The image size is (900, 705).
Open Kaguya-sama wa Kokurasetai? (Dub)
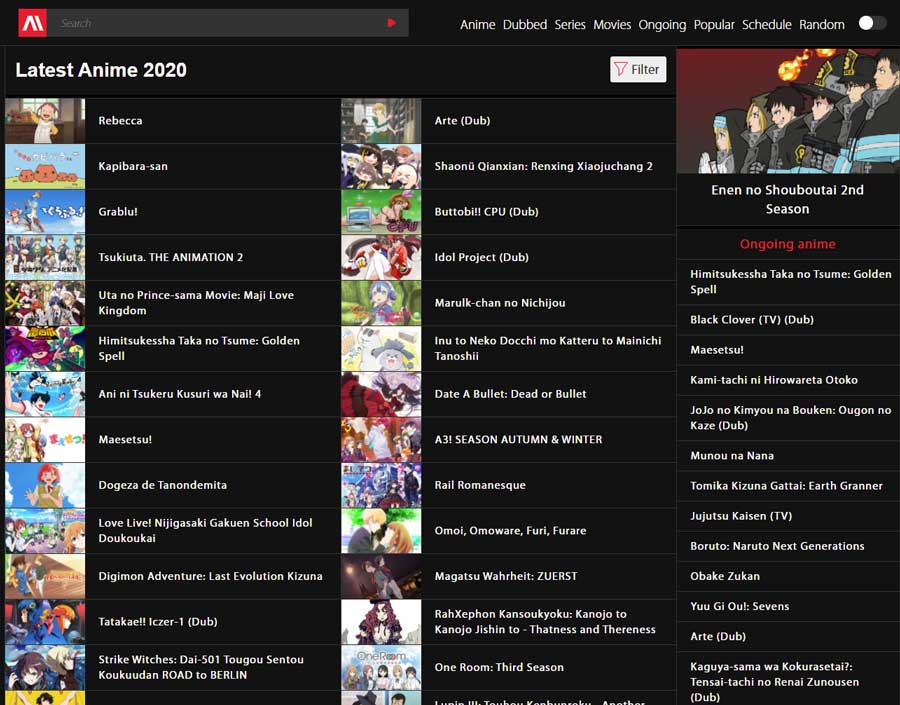(x=775, y=682)
